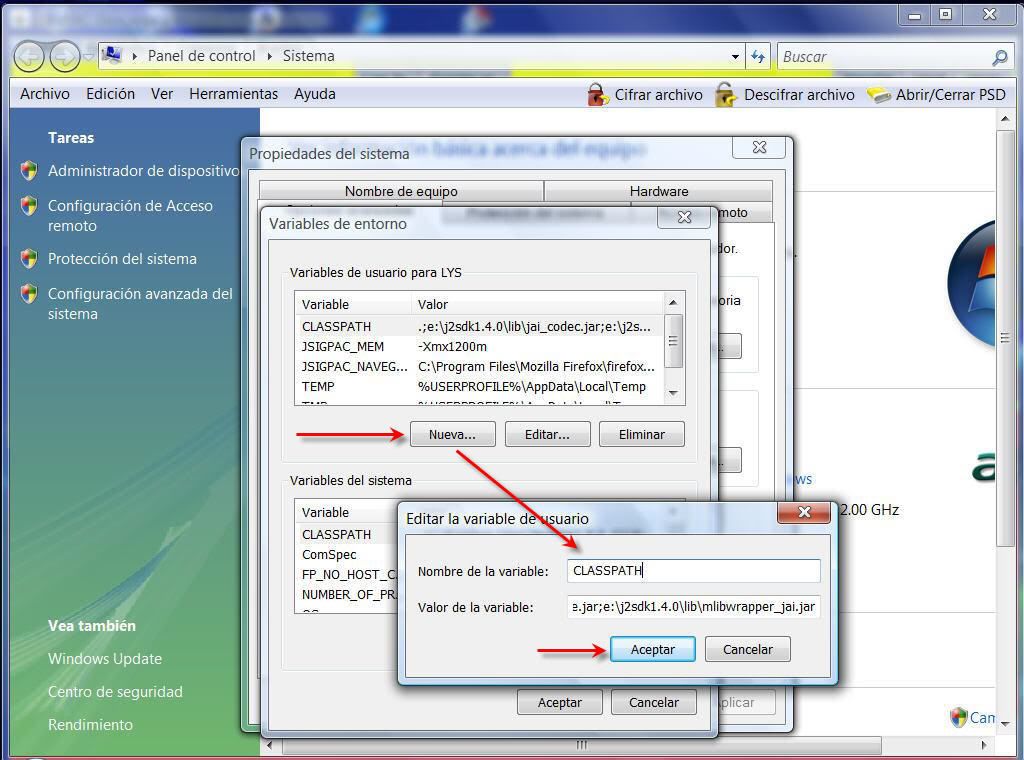1024x760 pixels.
Task: Open the Archivo menu
Action: (x=44, y=94)
